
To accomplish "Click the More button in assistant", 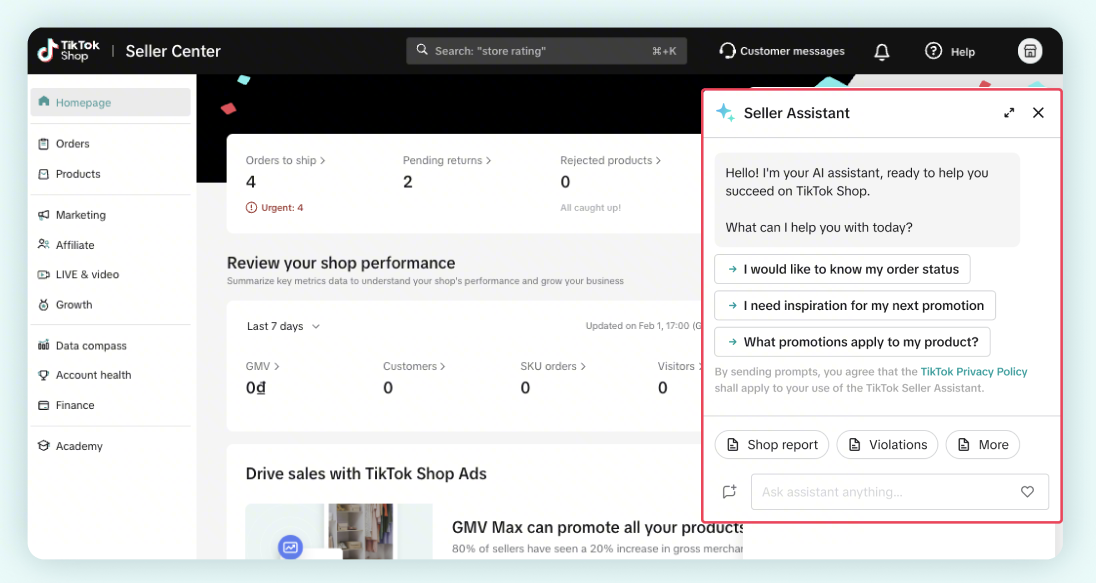I will [983, 445].
